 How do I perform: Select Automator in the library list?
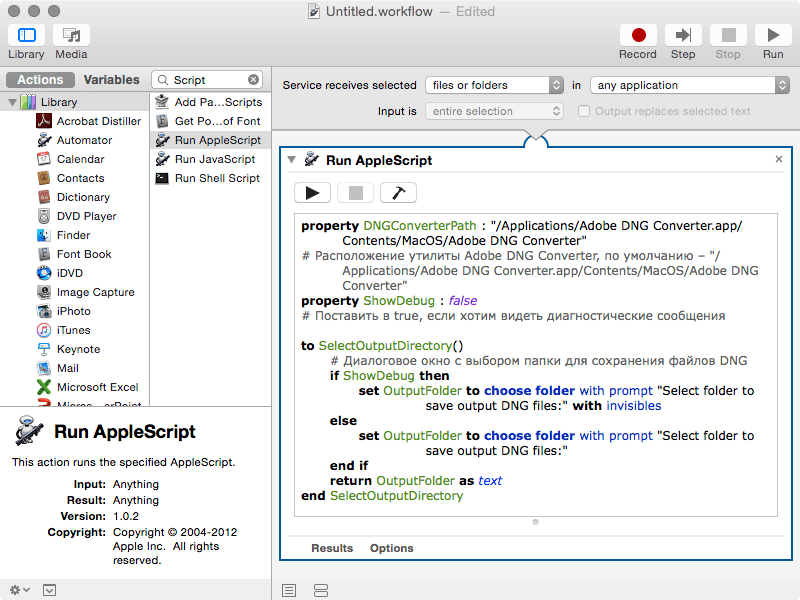point(74,140)
